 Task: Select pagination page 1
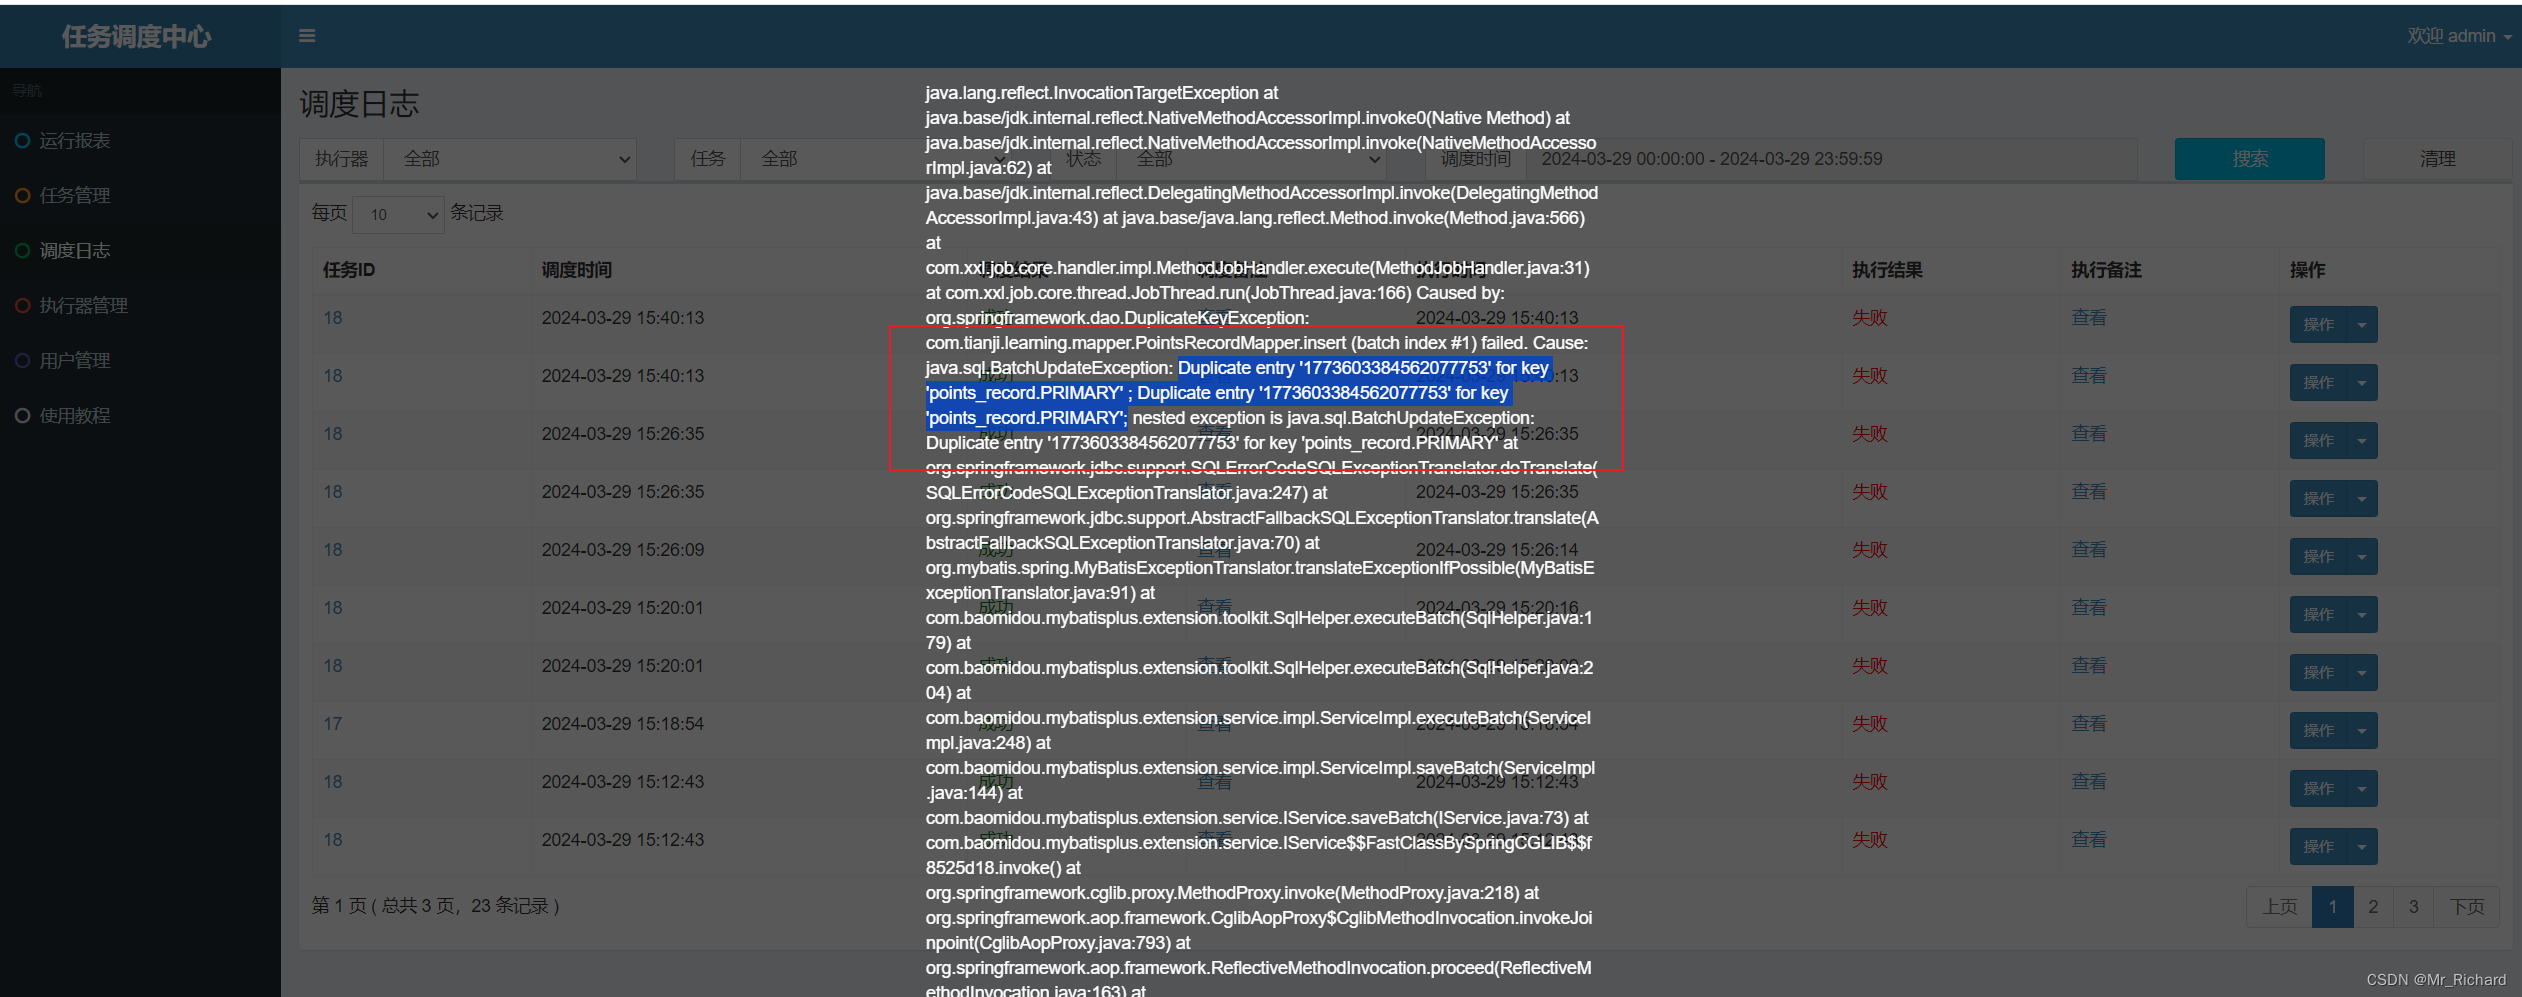pos(2332,907)
